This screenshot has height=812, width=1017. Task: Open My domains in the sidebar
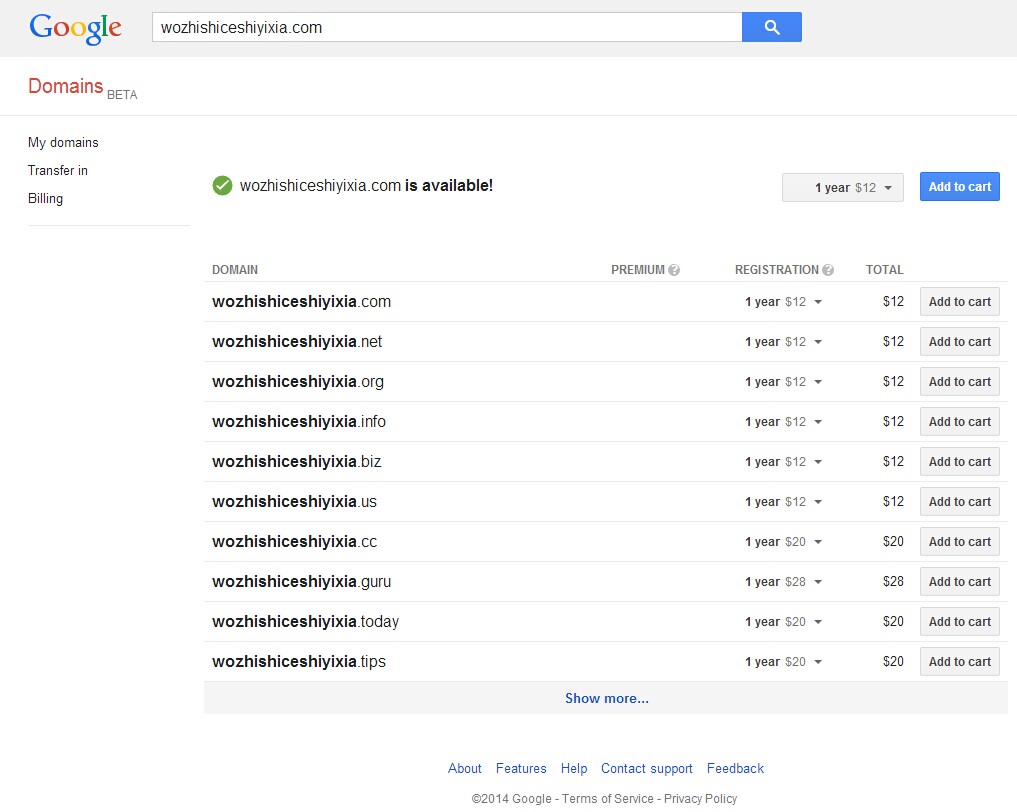click(63, 143)
